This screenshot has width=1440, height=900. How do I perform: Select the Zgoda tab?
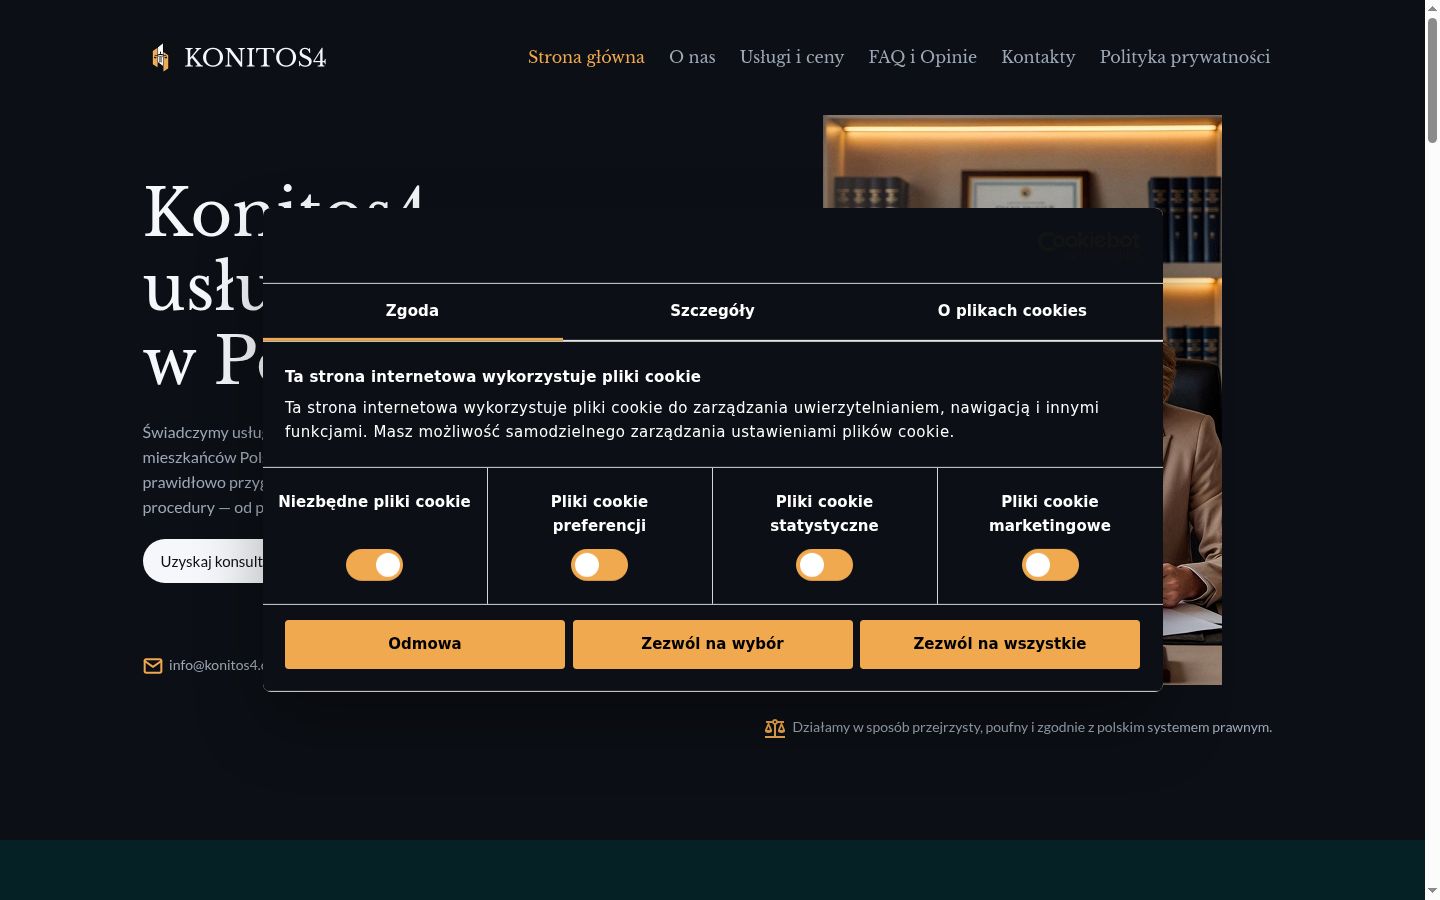tap(413, 311)
